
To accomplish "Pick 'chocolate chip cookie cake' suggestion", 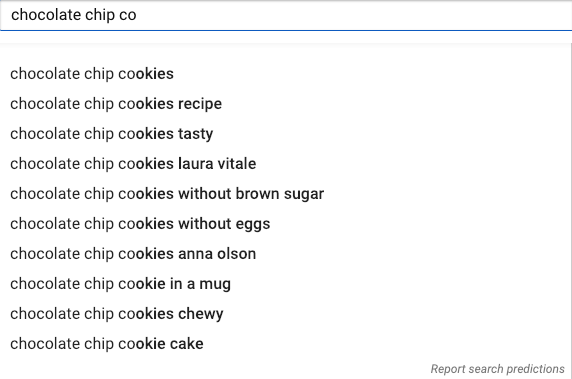I will [x=286, y=344].
